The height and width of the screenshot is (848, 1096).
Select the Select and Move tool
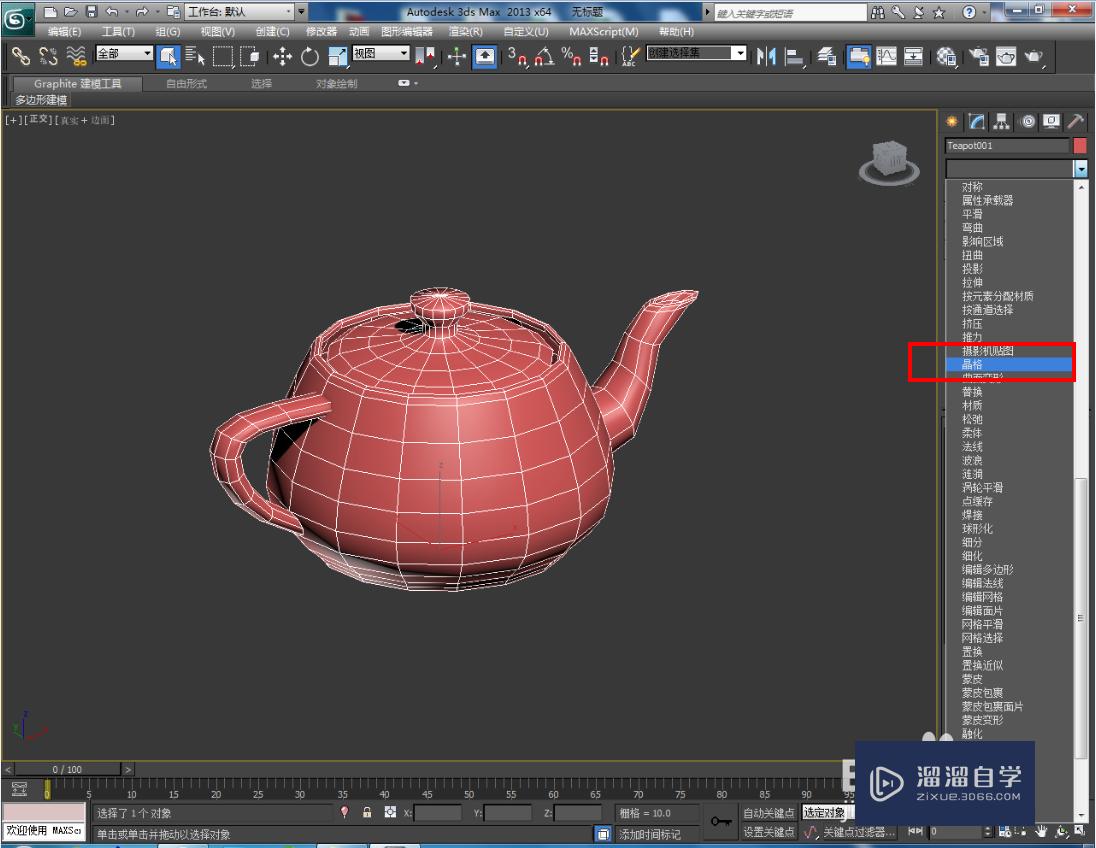pyautogui.click(x=284, y=57)
